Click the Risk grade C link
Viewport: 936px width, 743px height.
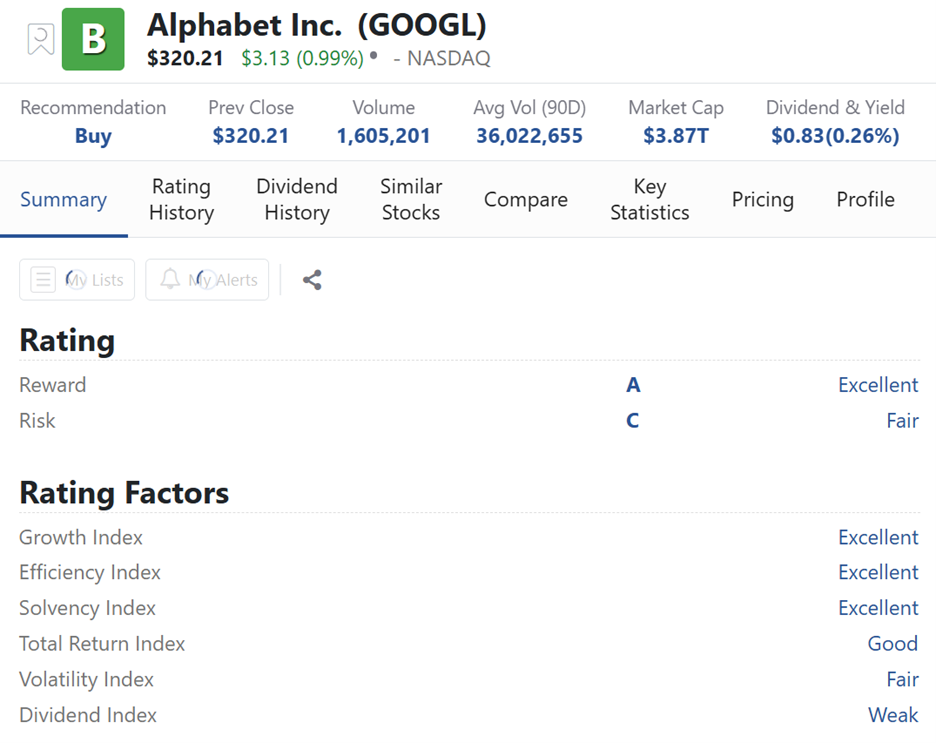(633, 421)
